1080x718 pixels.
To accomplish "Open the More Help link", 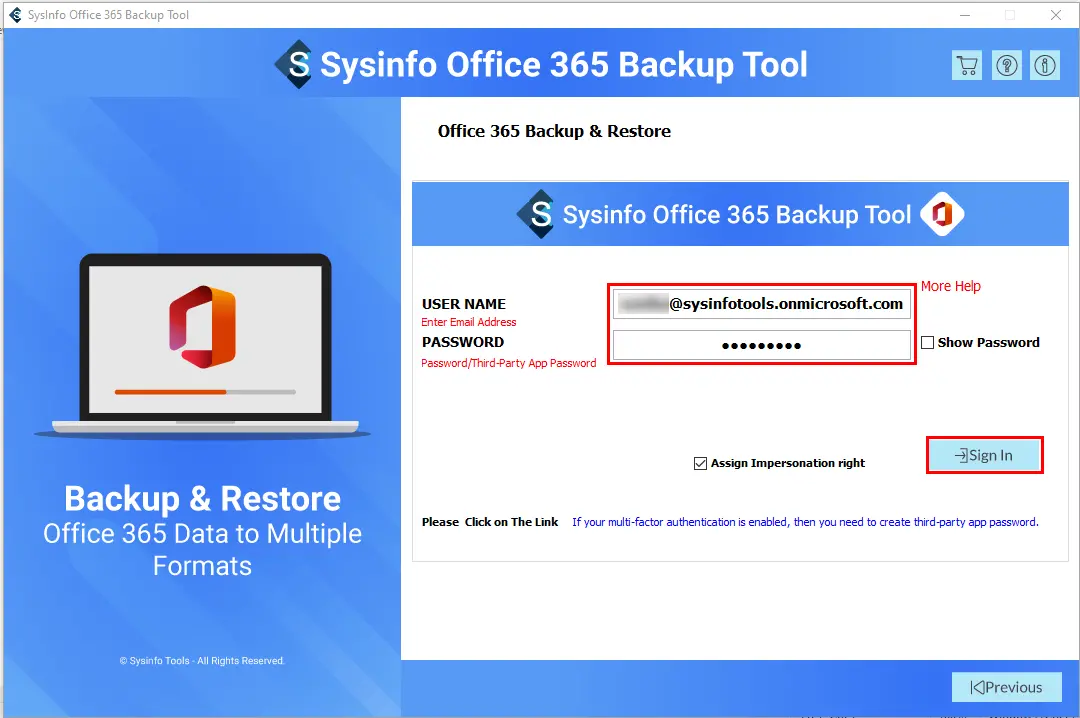I will 951,286.
